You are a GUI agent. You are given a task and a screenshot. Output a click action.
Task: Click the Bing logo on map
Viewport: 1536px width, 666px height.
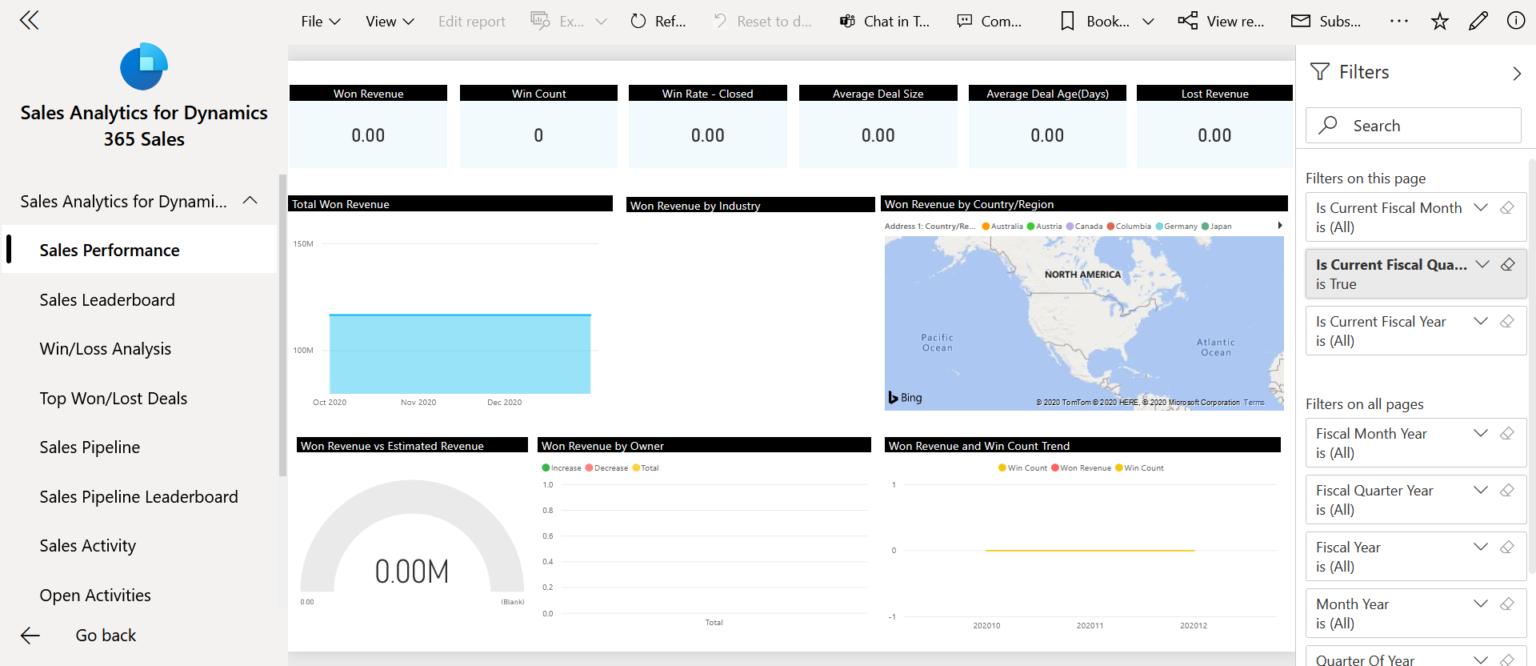tap(905, 397)
